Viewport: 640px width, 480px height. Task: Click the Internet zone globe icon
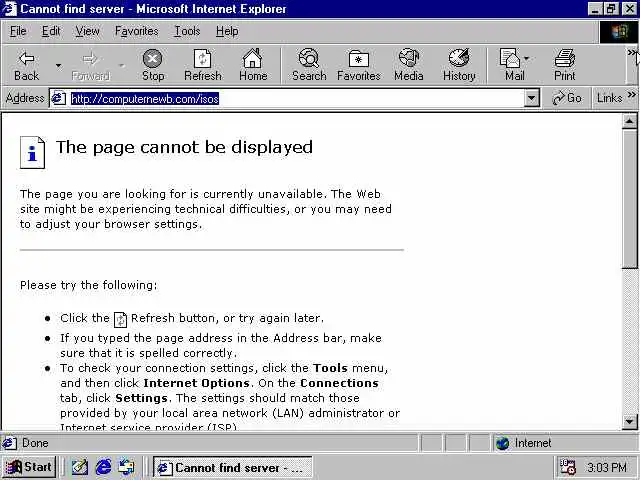(502, 443)
